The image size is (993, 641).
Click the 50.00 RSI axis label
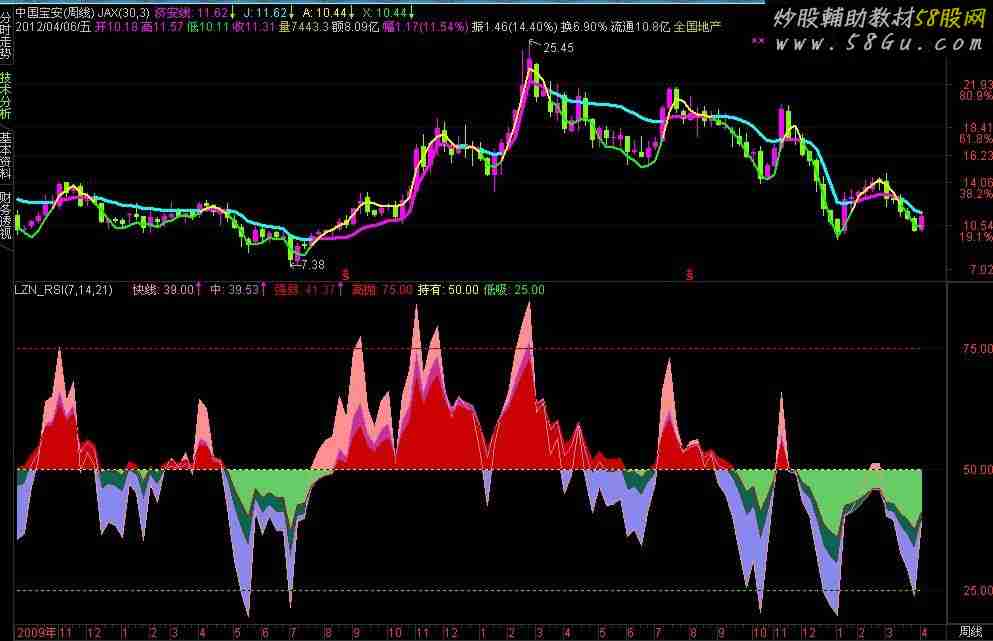point(977,469)
